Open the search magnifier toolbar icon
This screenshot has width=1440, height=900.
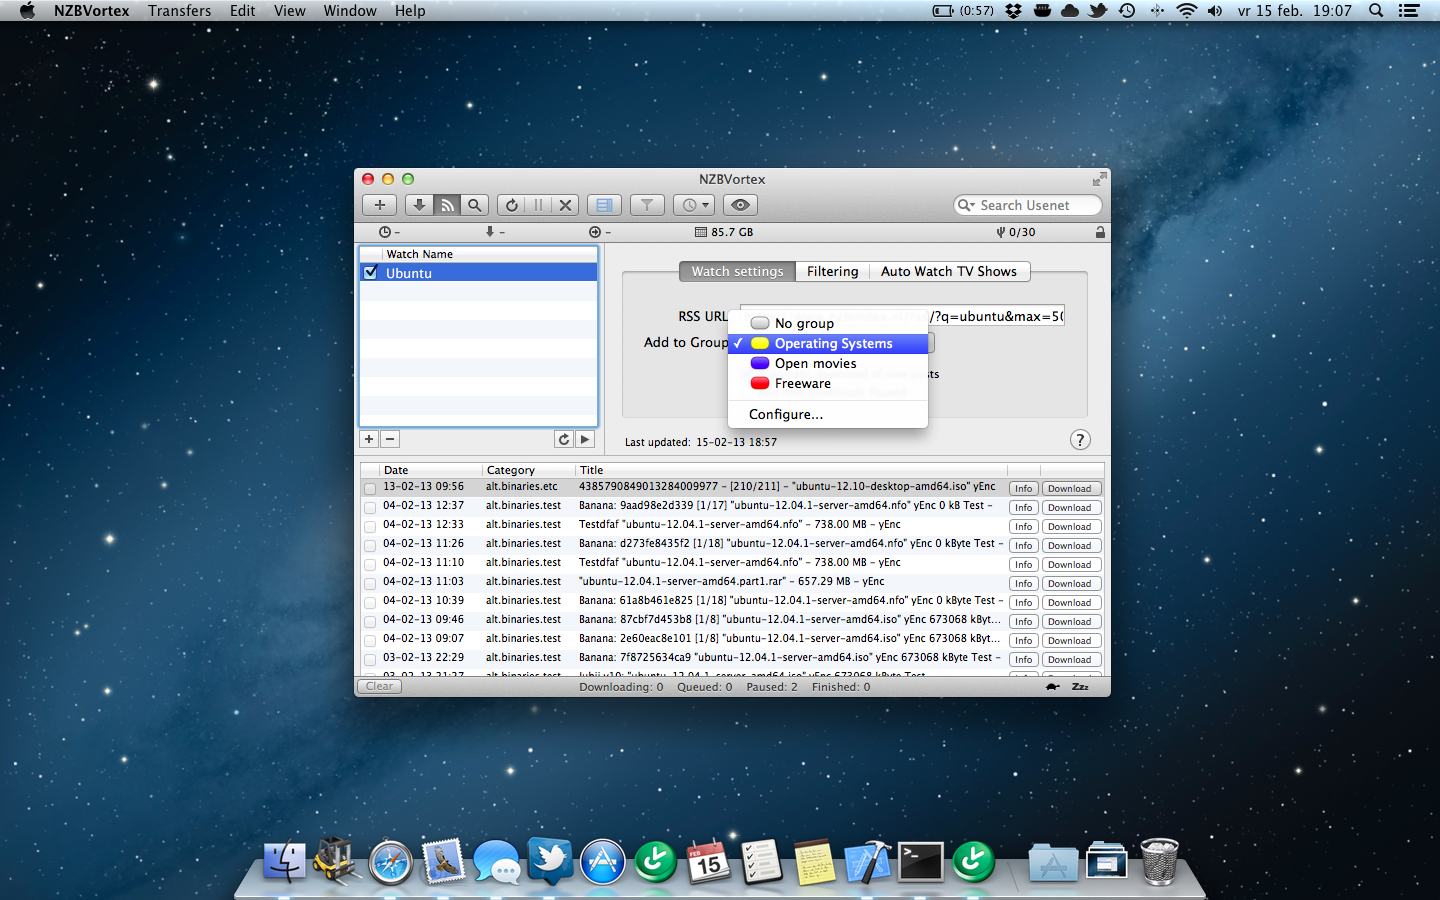475,205
